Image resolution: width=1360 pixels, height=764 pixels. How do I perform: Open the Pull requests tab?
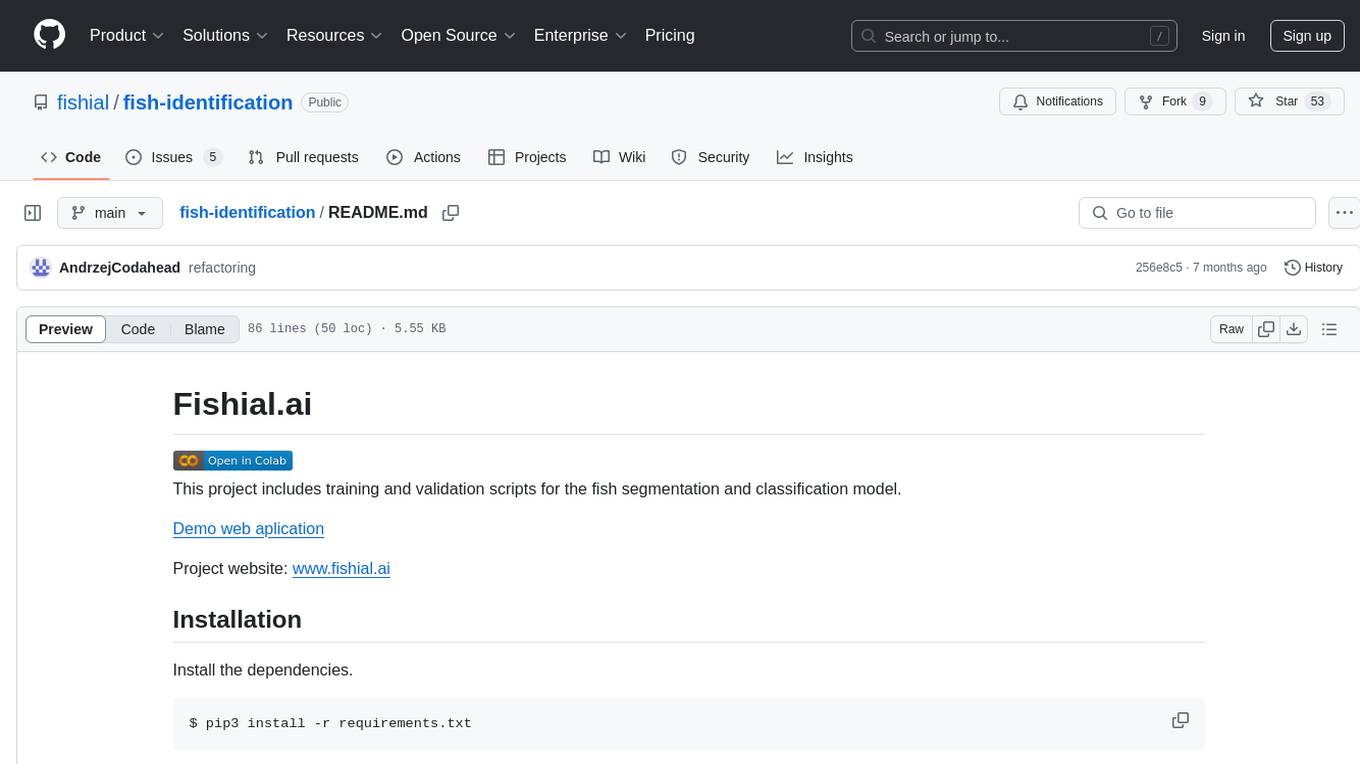pos(303,157)
